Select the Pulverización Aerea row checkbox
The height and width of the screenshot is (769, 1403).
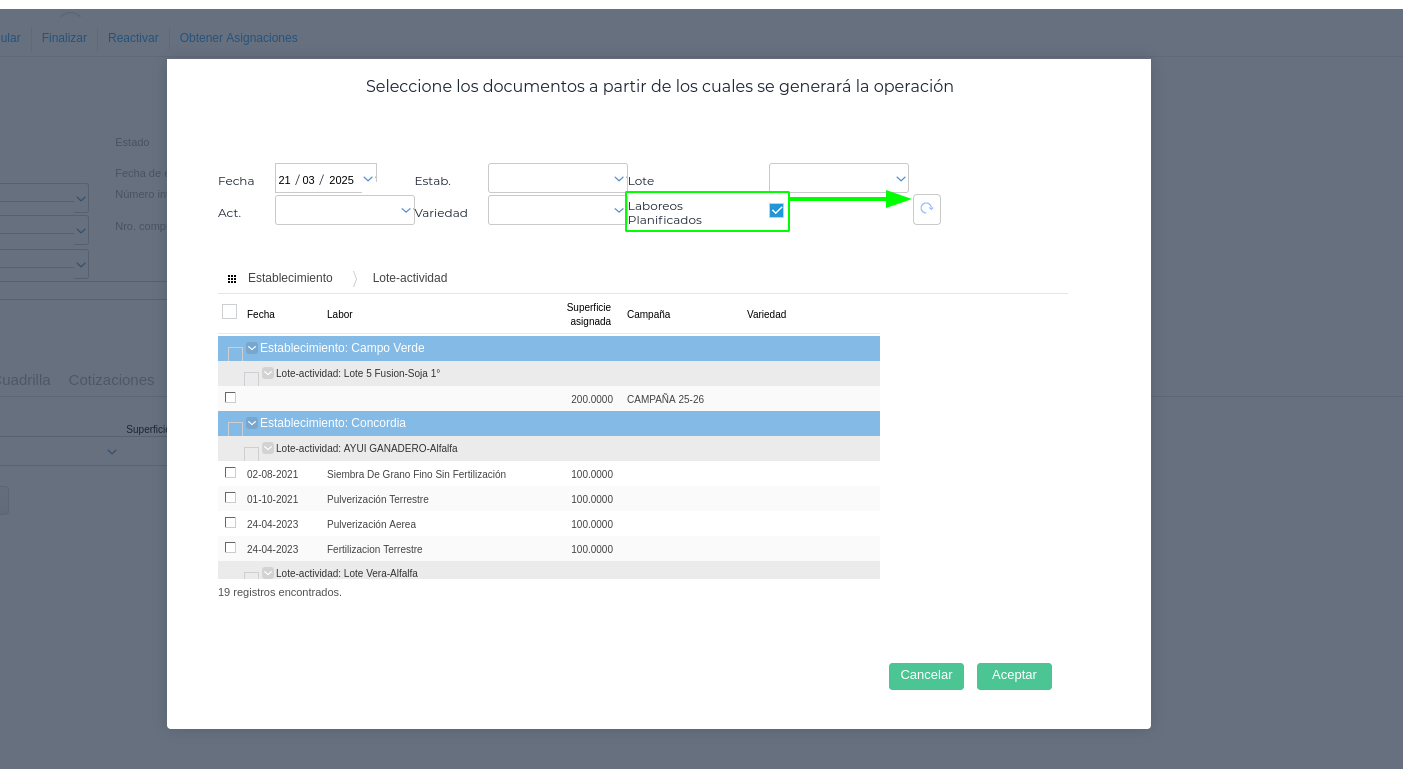231,523
